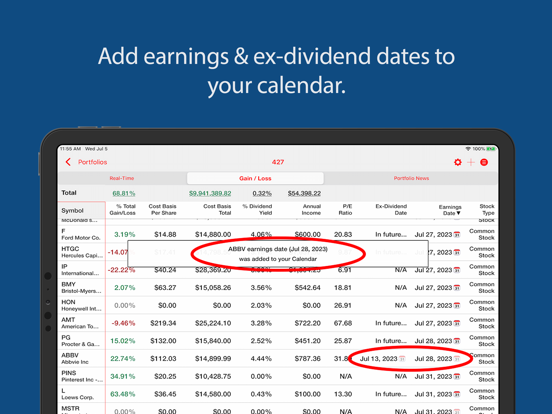Tap the battery indicator in status bar
Image resolution: width=552 pixels, height=414 pixels.
coord(491,149)
